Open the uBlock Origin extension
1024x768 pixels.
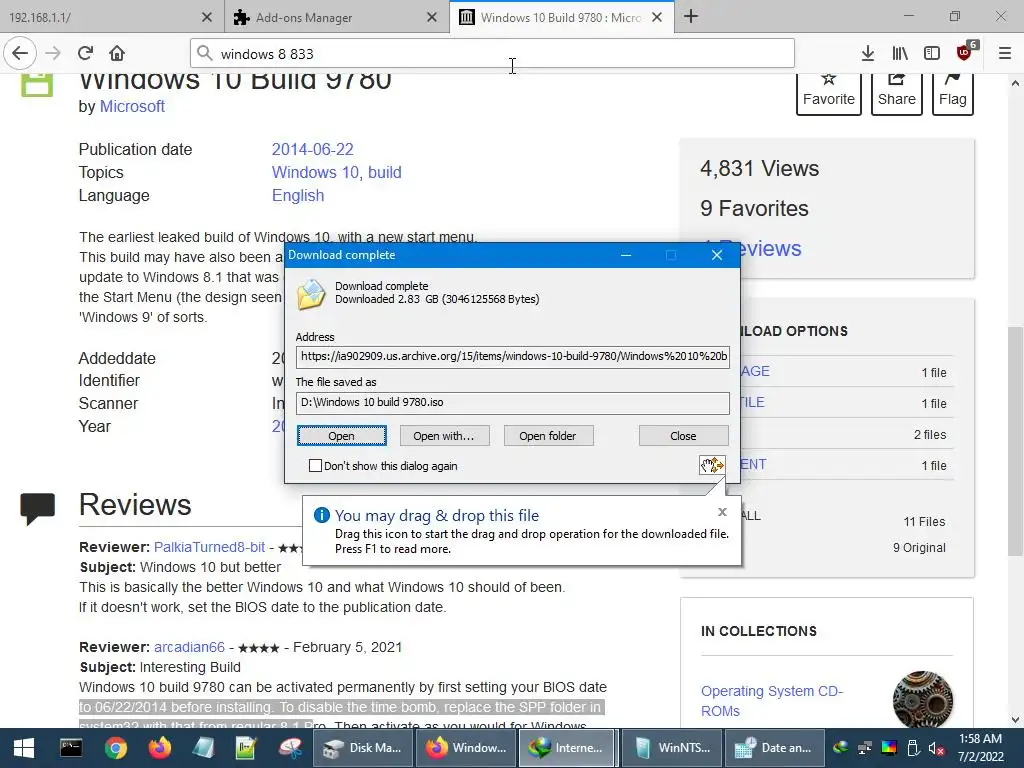point(965,52)
